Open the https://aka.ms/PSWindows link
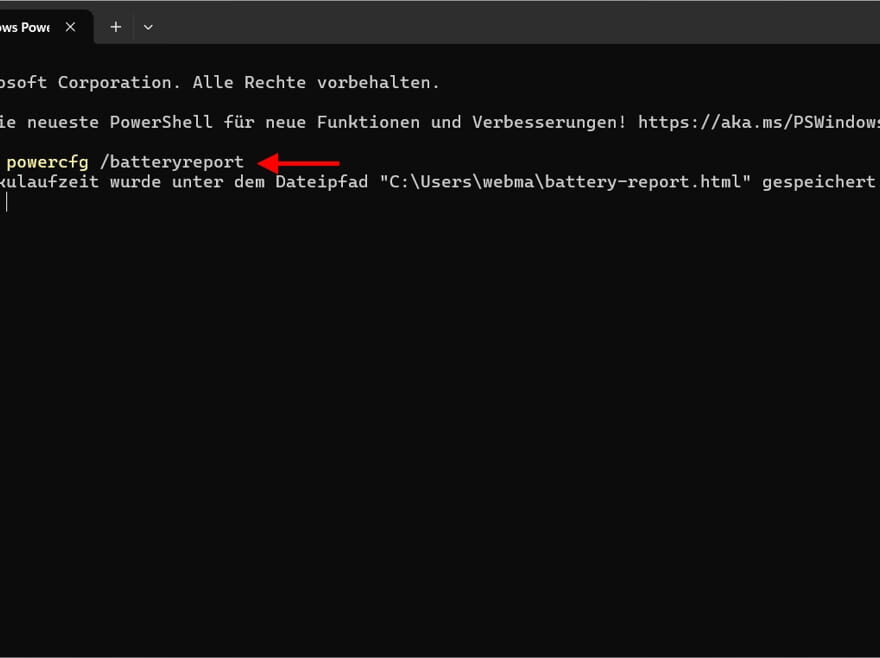The image size is (880, 658). click(x=760, y=121)
